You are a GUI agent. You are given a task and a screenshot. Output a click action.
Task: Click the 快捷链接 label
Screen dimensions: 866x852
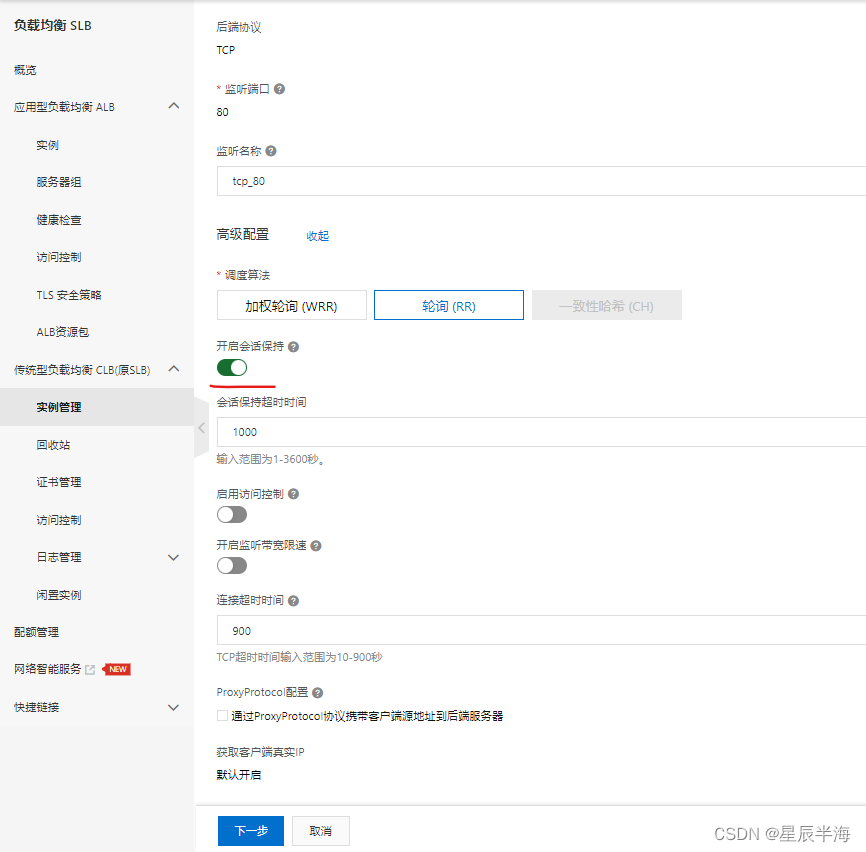click(36, 707)
